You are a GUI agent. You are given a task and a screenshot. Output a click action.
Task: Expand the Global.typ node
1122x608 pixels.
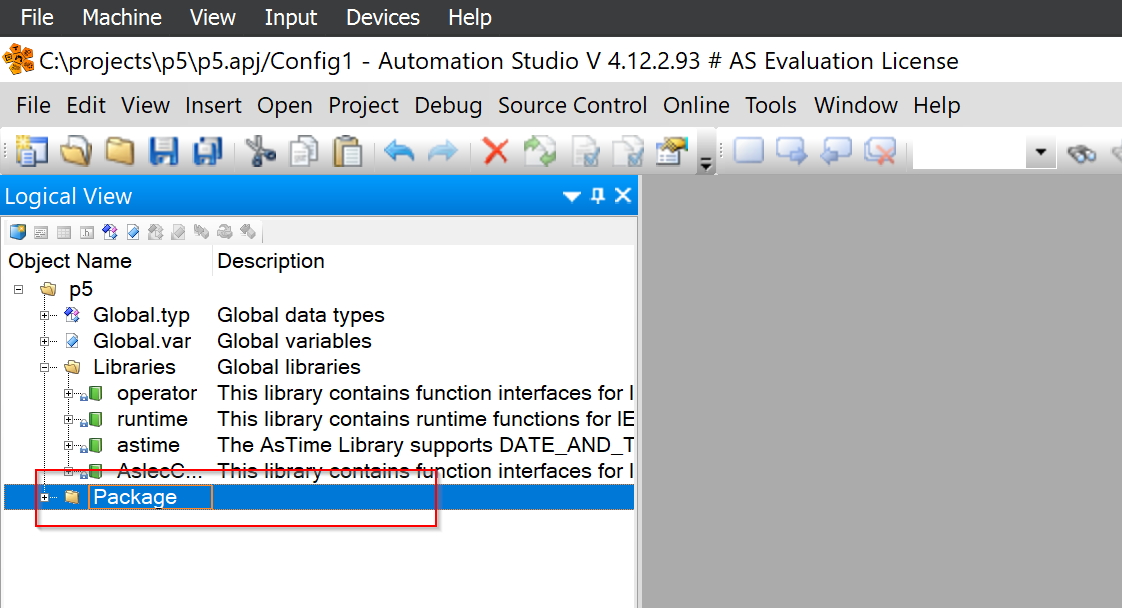pyautogui.click(x=44, y=315)
